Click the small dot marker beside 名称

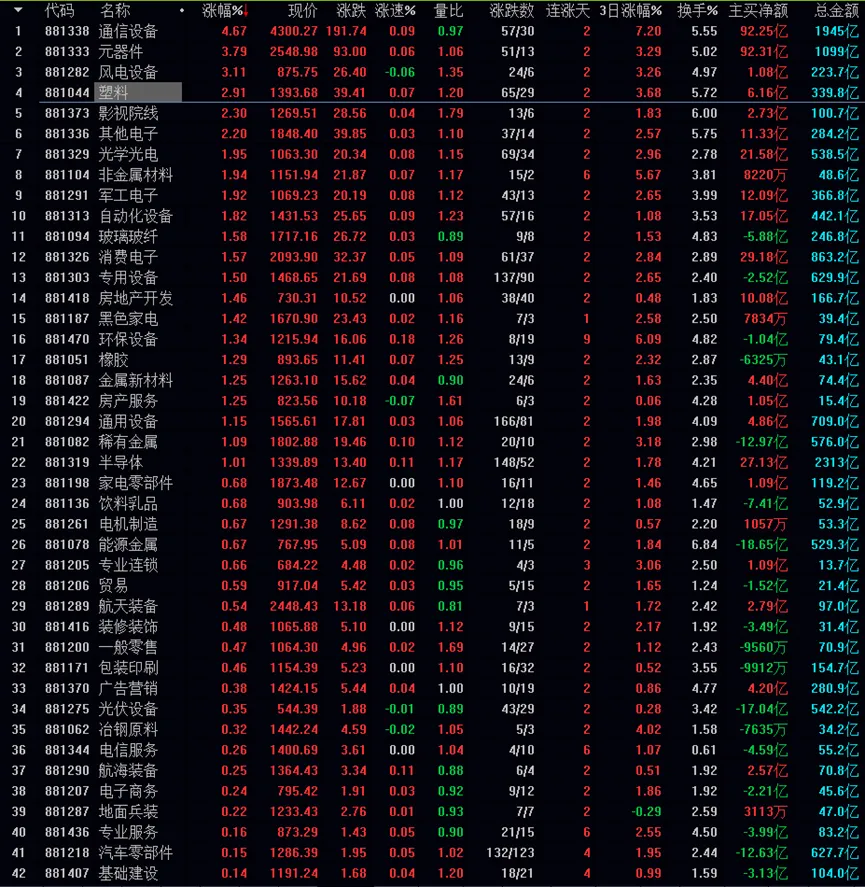coord(182,10)
